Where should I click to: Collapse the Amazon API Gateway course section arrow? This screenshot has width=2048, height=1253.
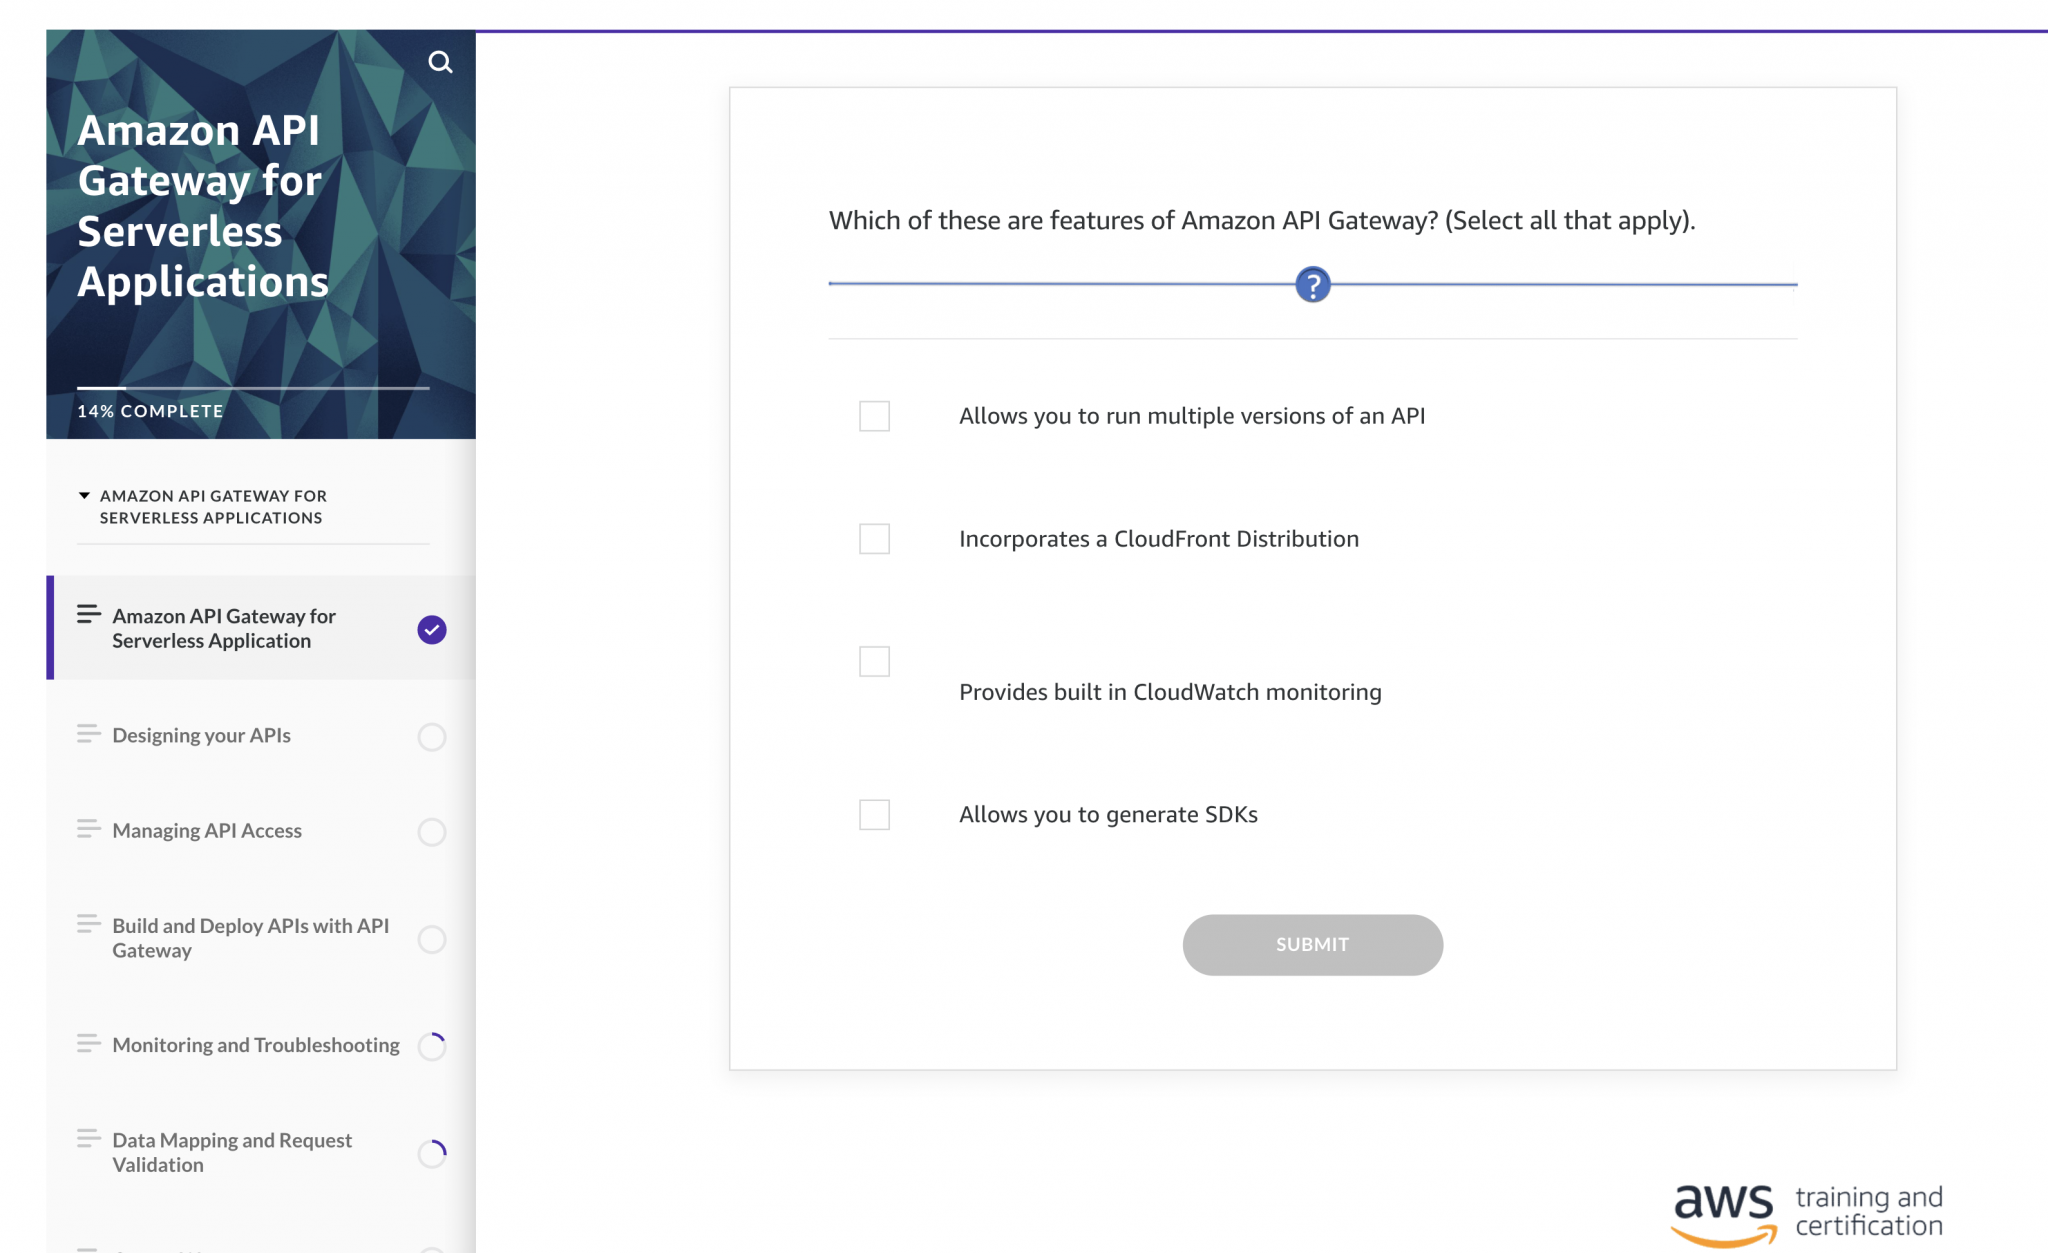click(x=84, y=496)
